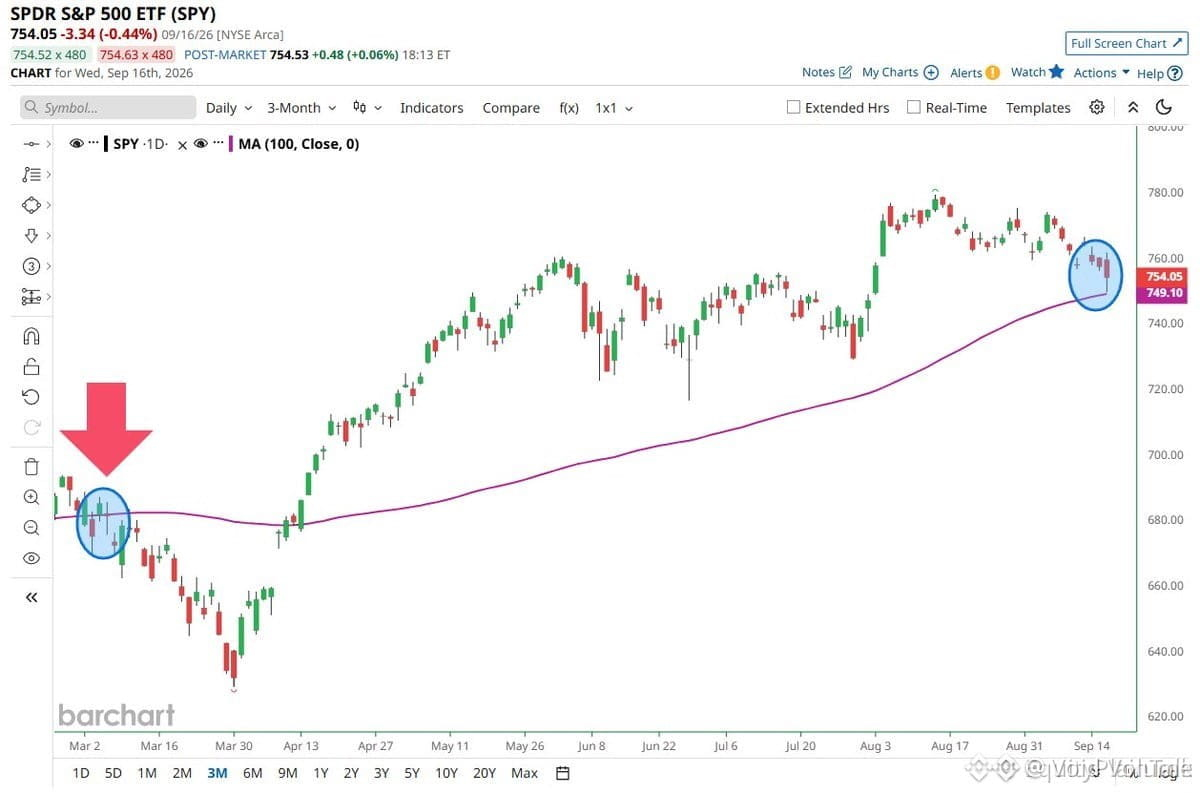Click the trash delete drawings icon

(x=31, y=466)
